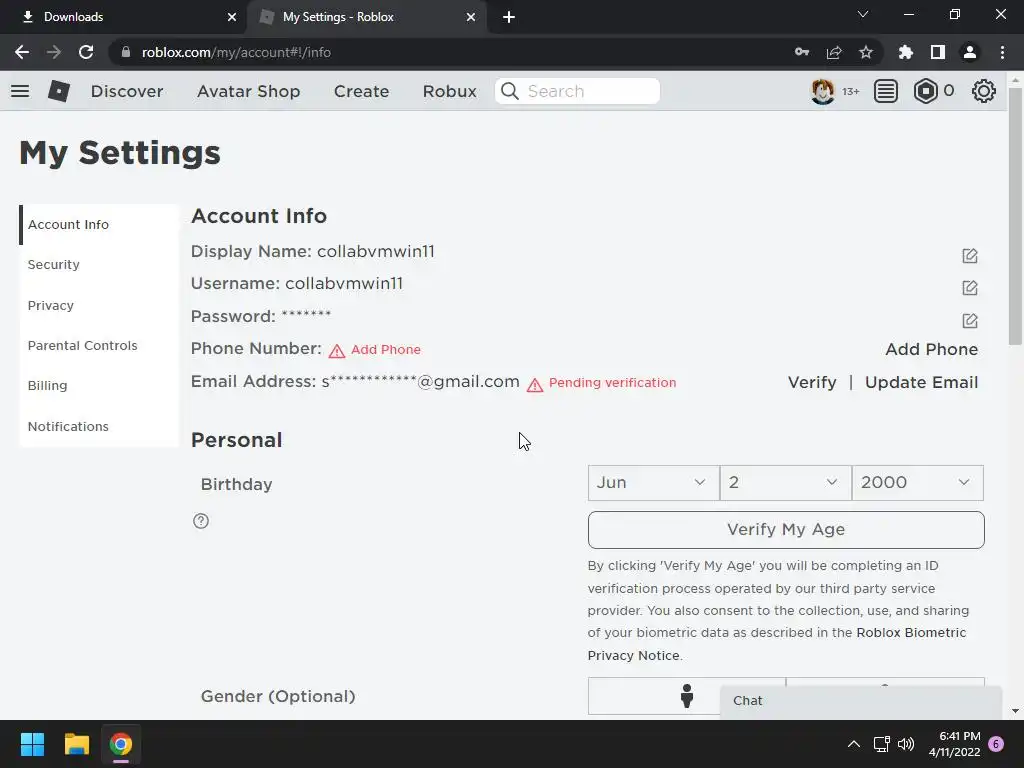Edit the Display Name with pencil icon
This screenshot has width=1024, height=768.
[970, 255]
